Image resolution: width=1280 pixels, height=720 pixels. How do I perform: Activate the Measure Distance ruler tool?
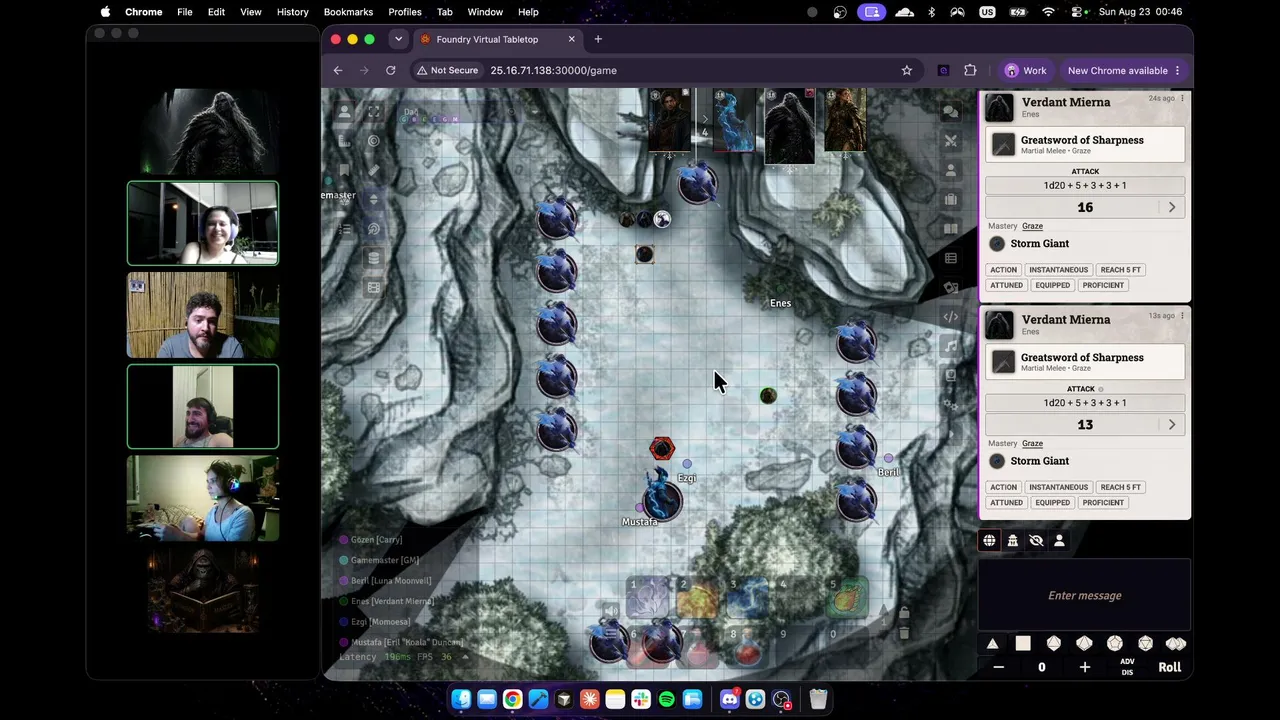click(x=374, y=170)
